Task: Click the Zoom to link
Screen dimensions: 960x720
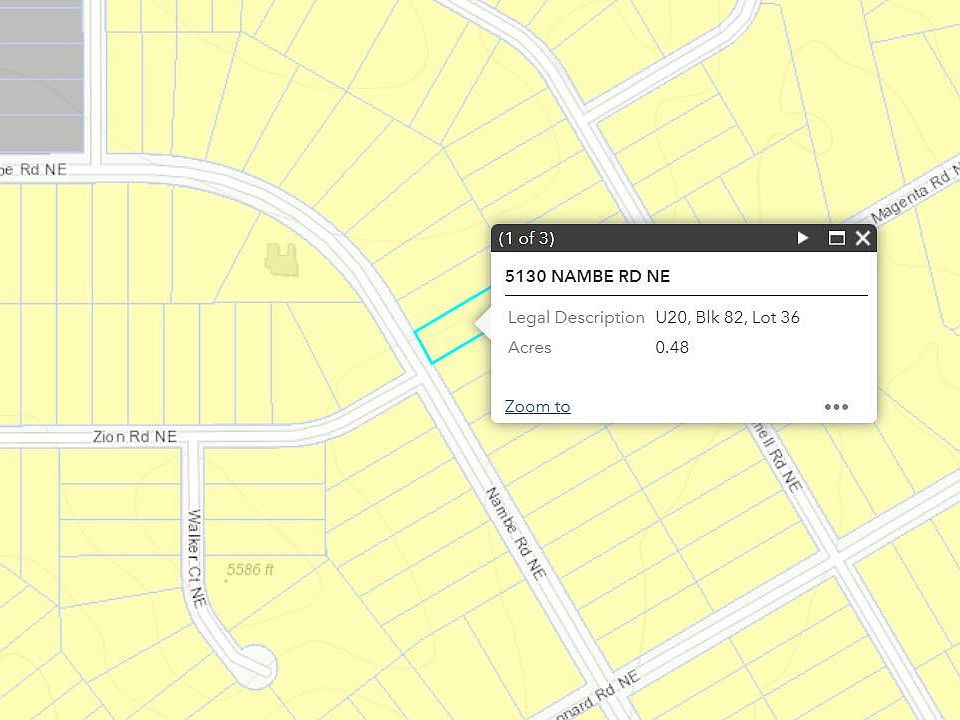Action: click(538, 407)
